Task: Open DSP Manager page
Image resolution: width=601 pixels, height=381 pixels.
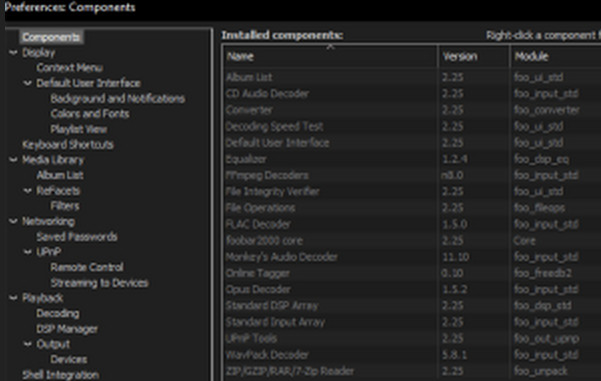Action: coord(67,328)
